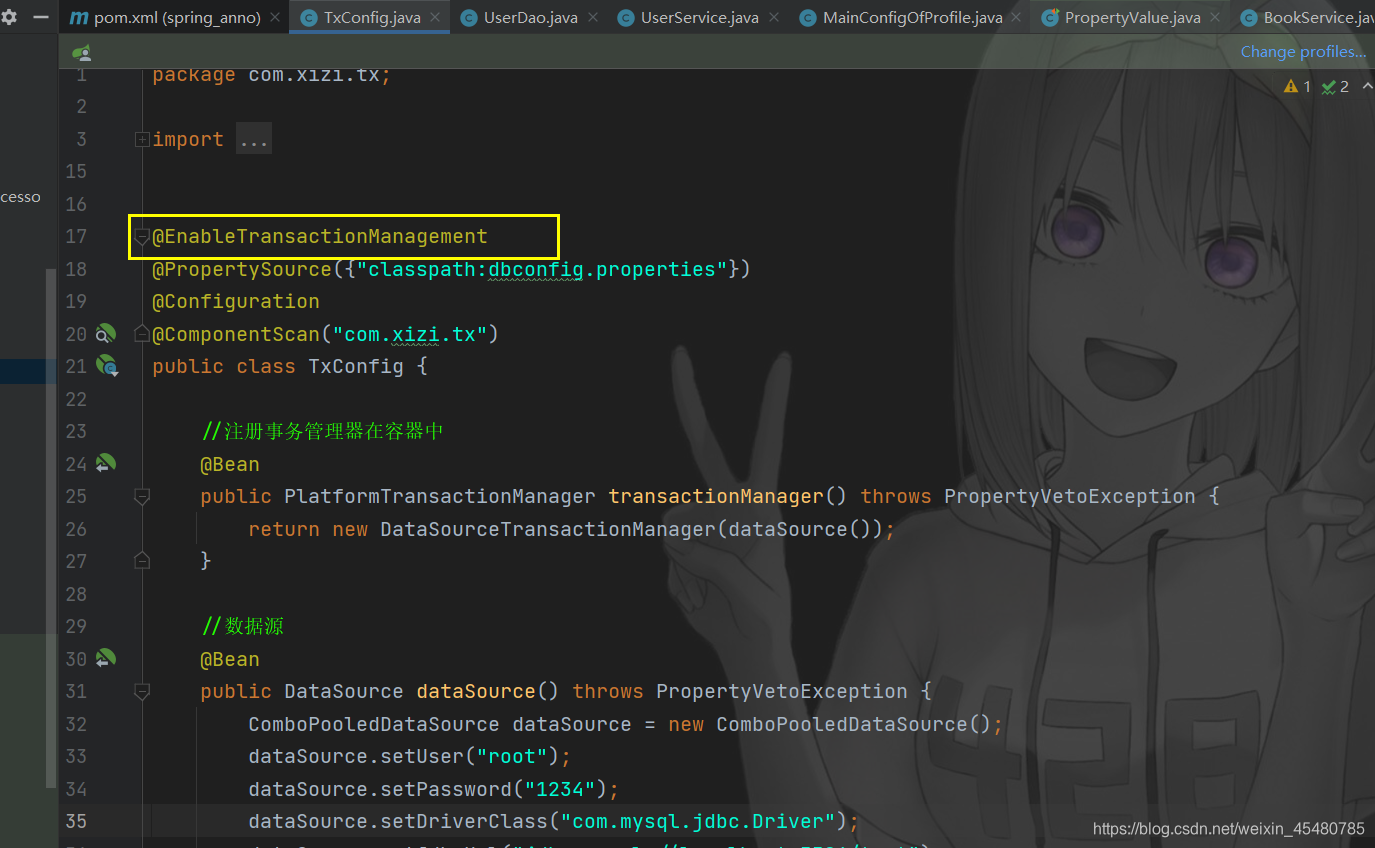Screen dimensions: 1375x848
Task: Close the PropertyValue.java tab
Action: click(x=1214, y=18)
